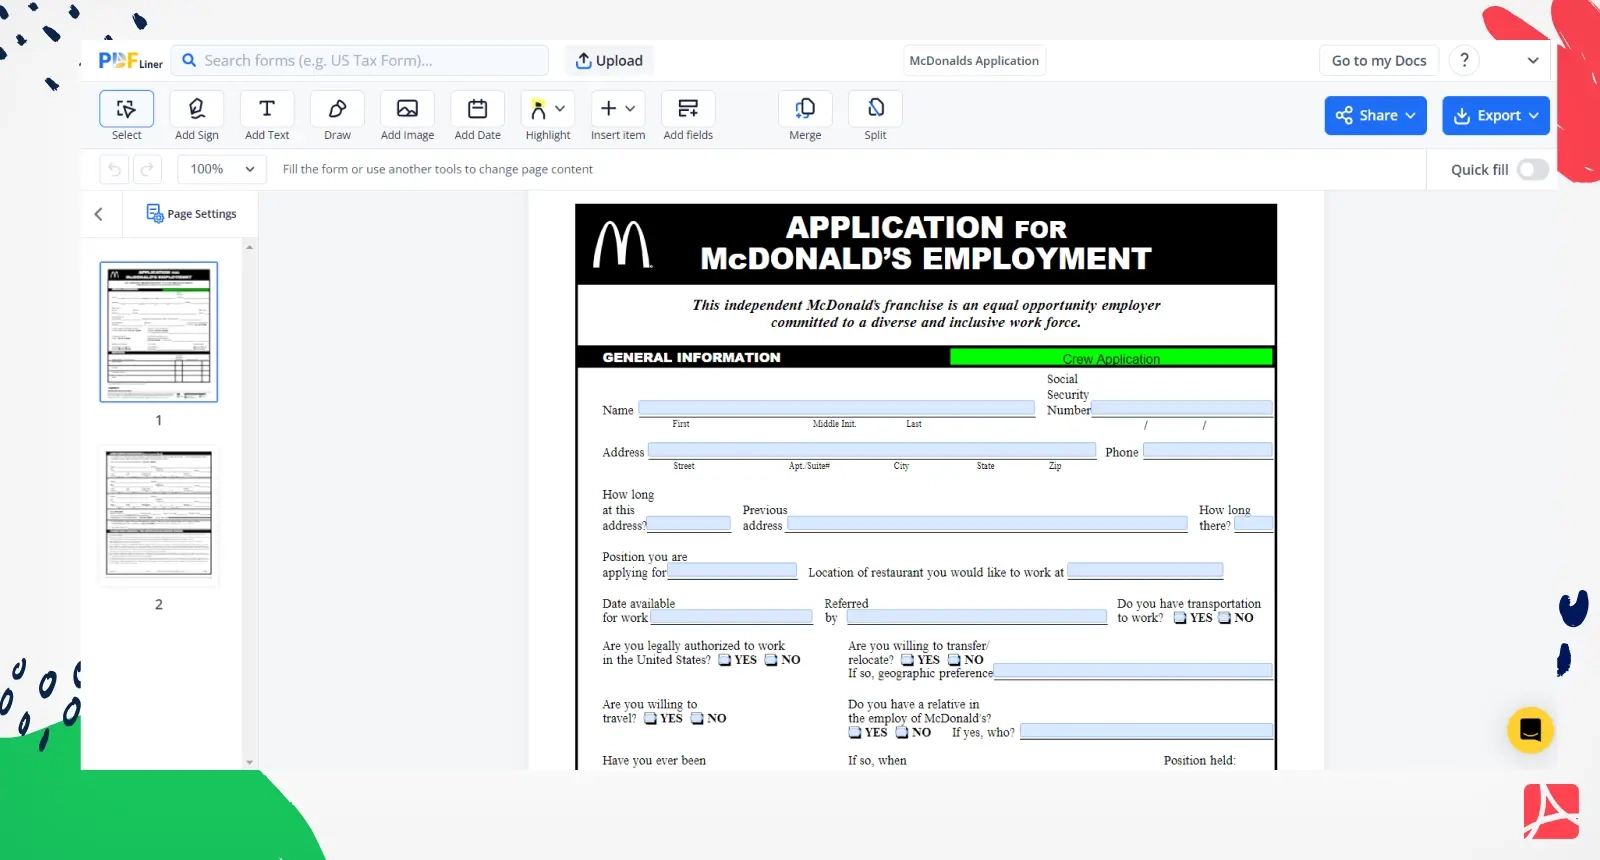Screen dimensions: 1600x860
Task: Check YES for legally authorized to work
Action: [x=725, y=660]
